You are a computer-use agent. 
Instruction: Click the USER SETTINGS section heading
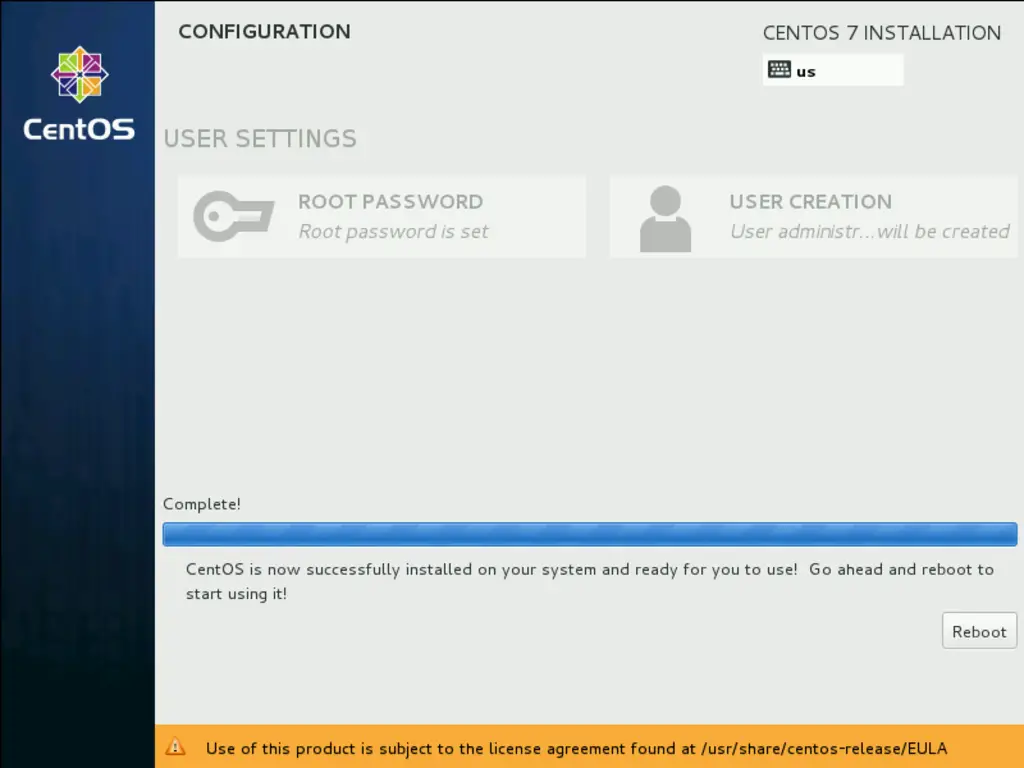[x=260, y=138]
